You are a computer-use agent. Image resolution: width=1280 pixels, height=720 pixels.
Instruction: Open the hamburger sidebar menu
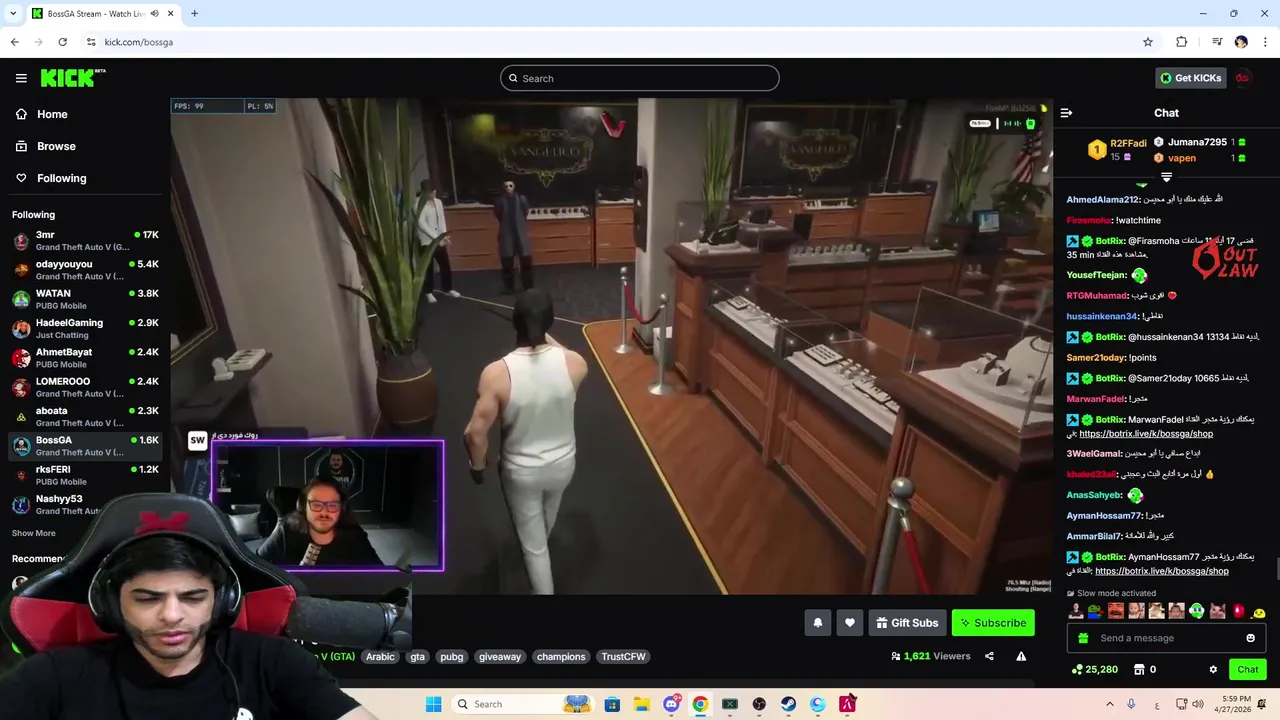pyautogui.click(x=21, y=78)
